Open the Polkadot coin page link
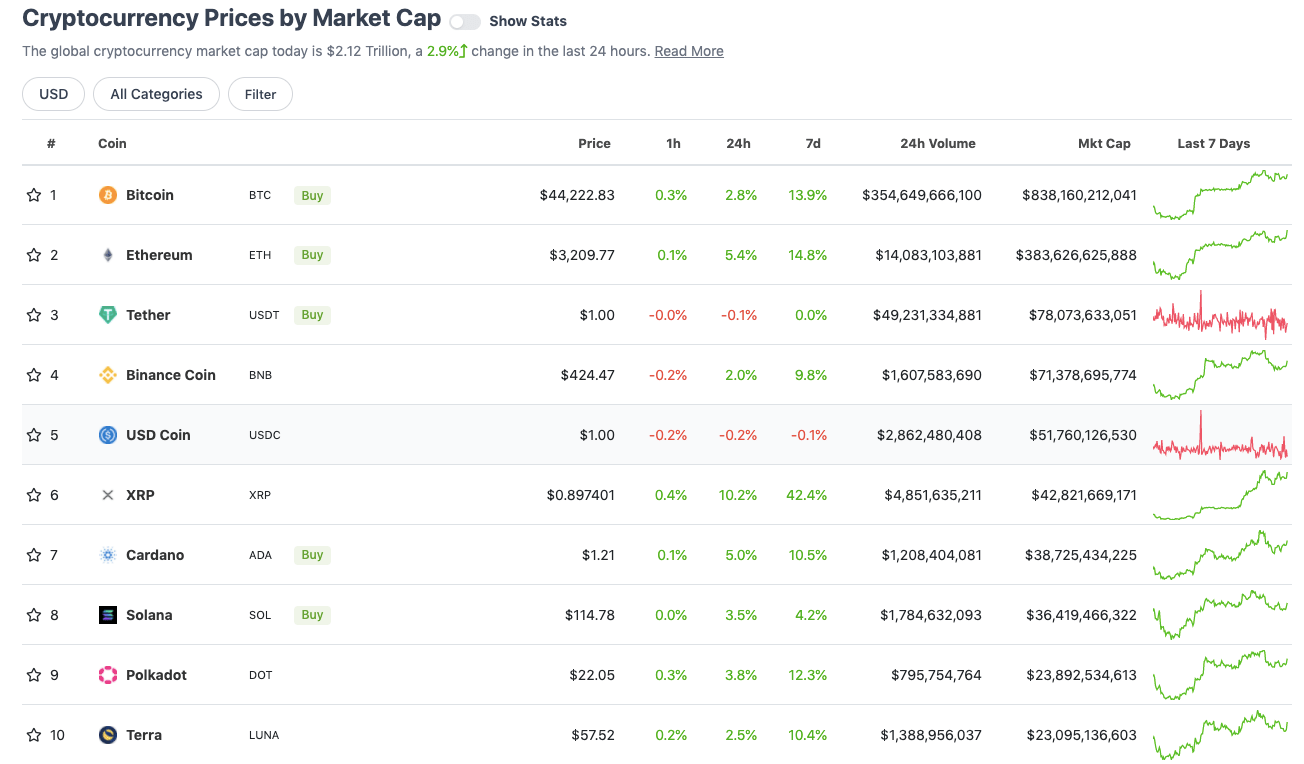 point(157,675)
